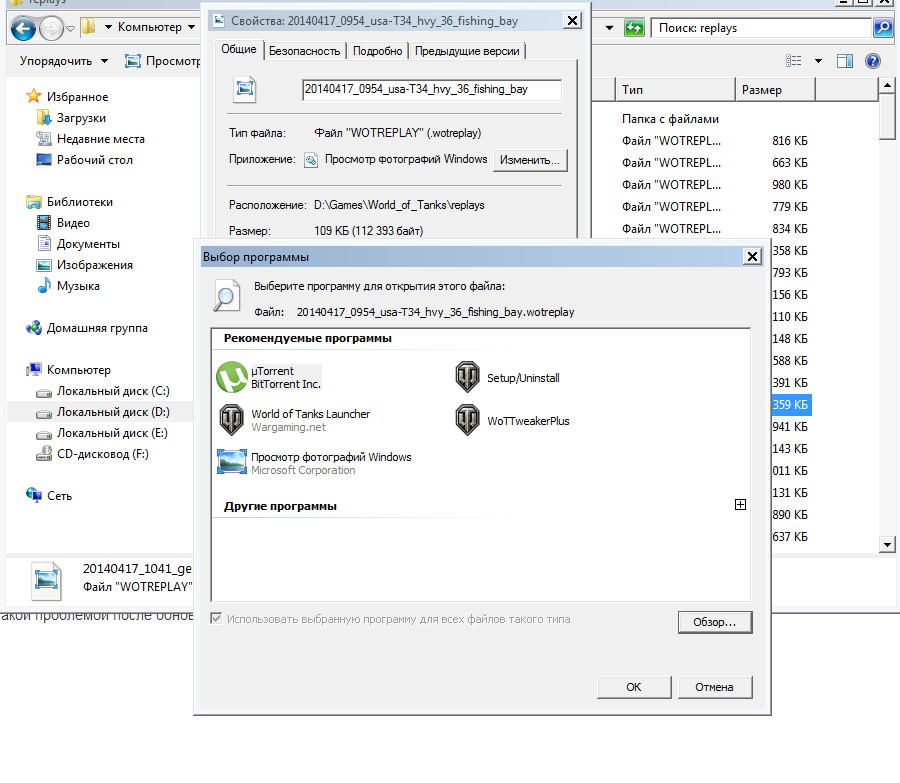This screenshot has height=783, width=900.
Task: Open Упорядочить dropdown menu
Action: 64,61
